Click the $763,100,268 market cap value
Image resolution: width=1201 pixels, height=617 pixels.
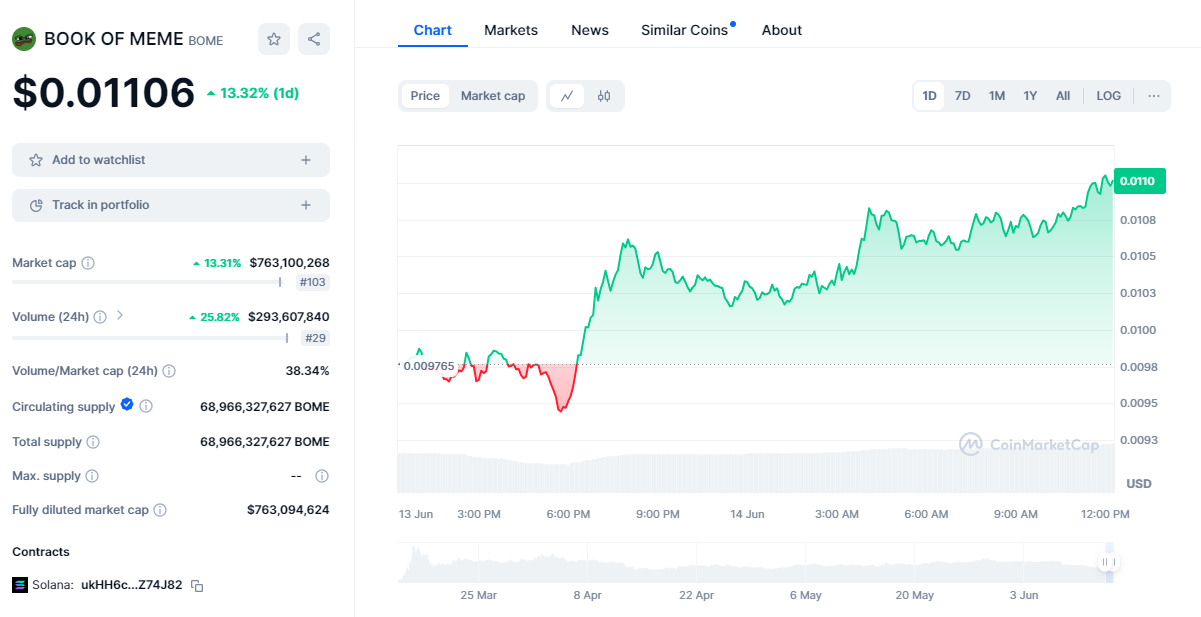point(289,263)
